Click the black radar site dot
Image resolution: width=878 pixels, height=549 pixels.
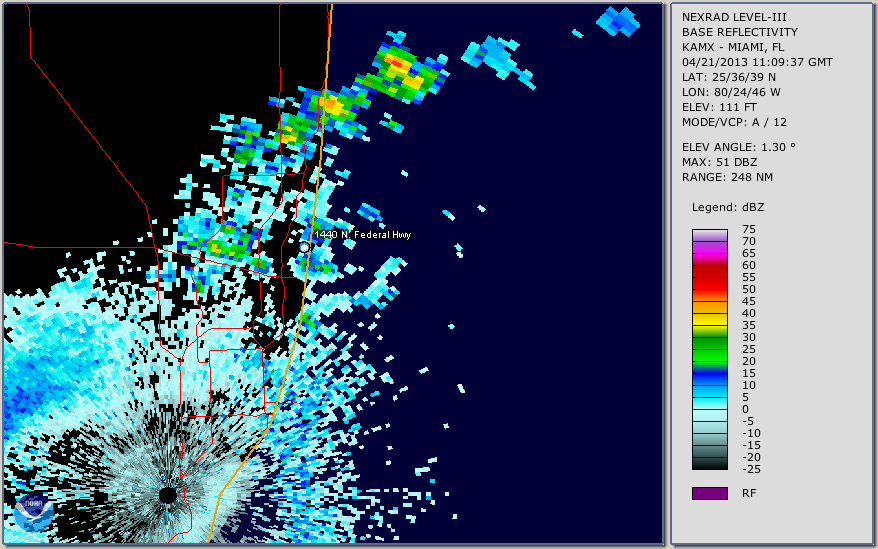[167, 495]
